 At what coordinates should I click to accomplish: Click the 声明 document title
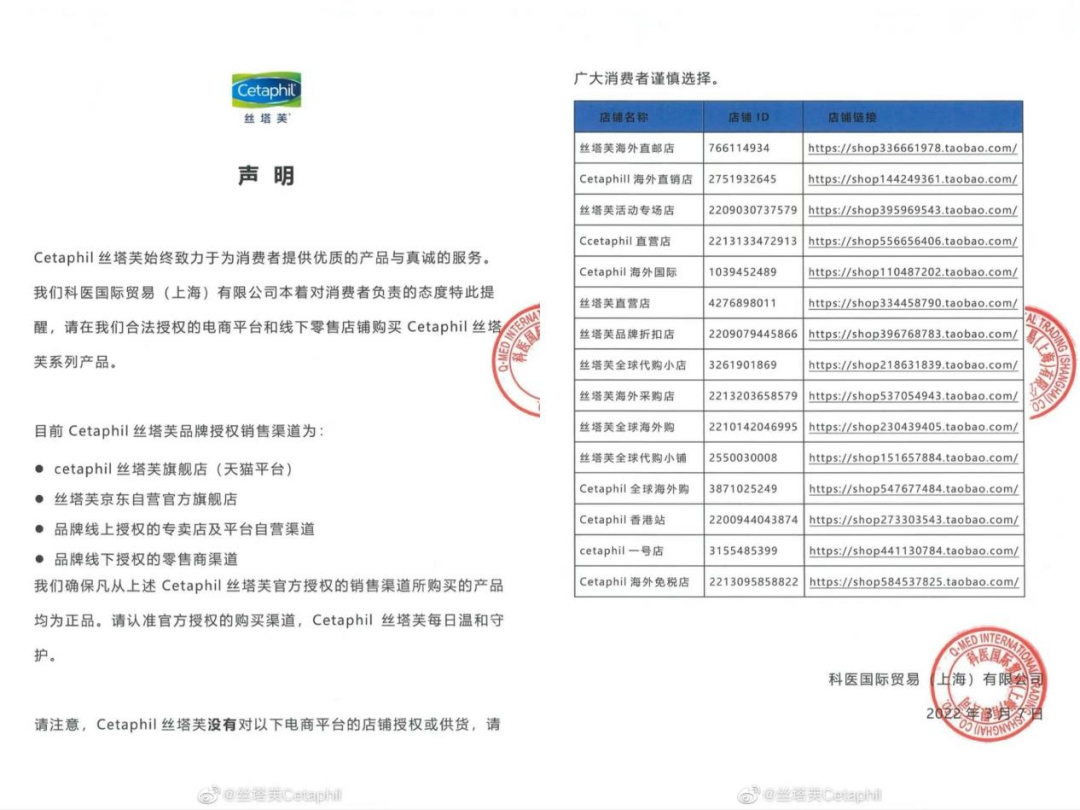[x=266, y=177]
